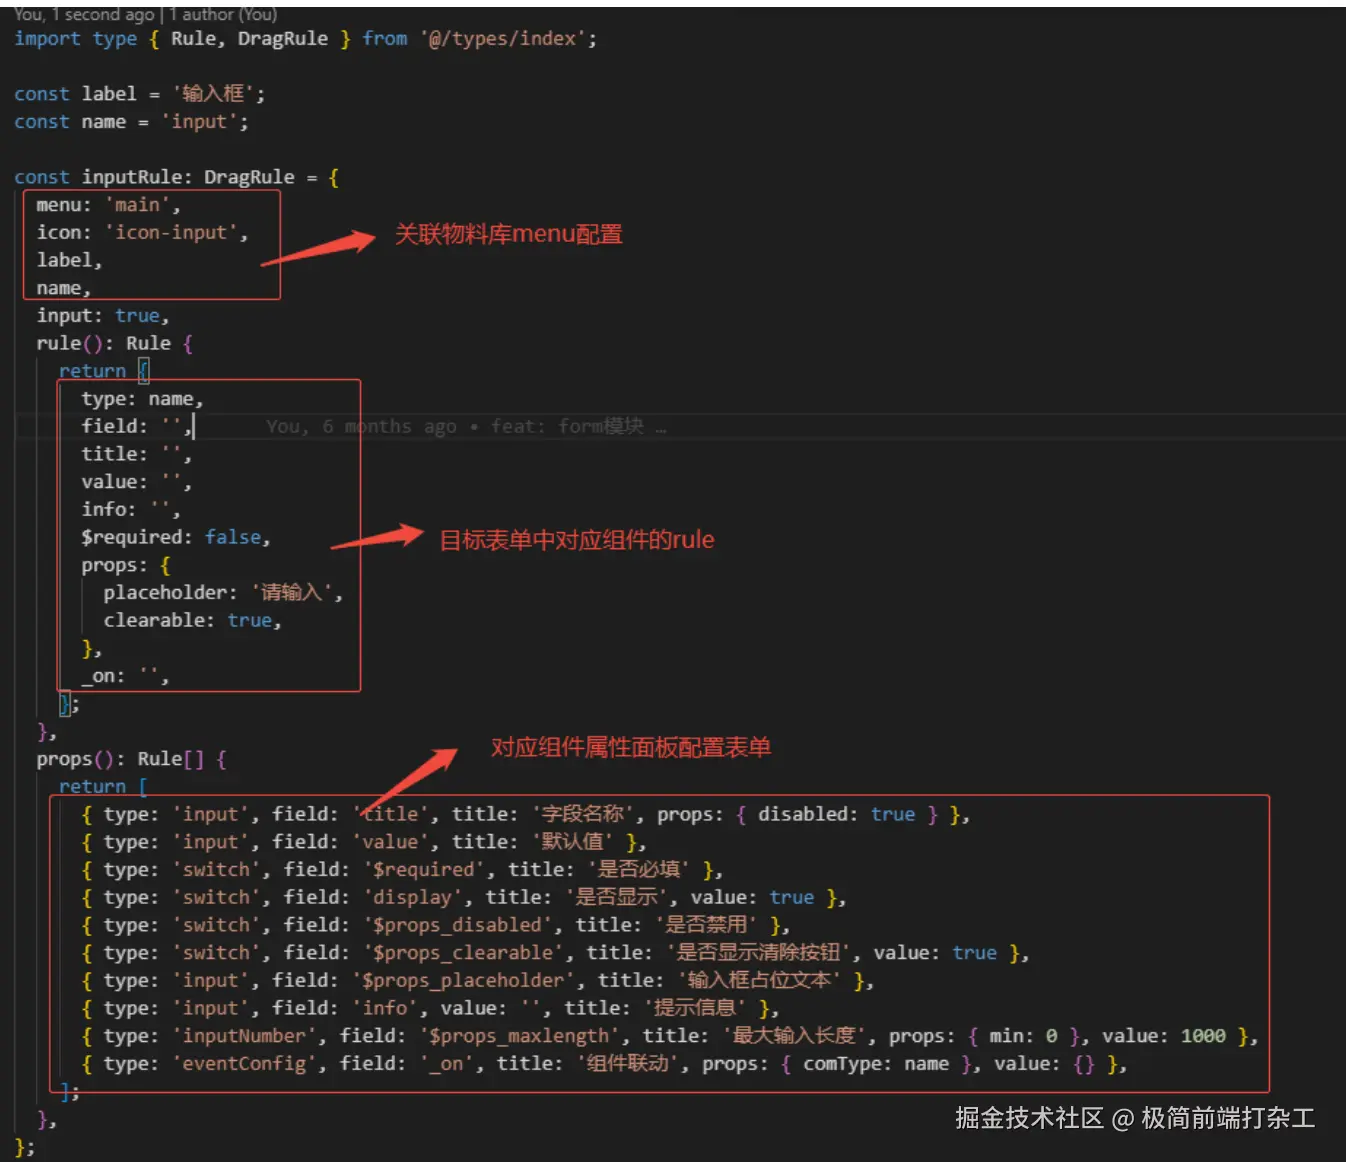The width and height of the screenshot is (1346, 1162).
Task: Click the $required: false value
Action: click(x=233, y=538)
